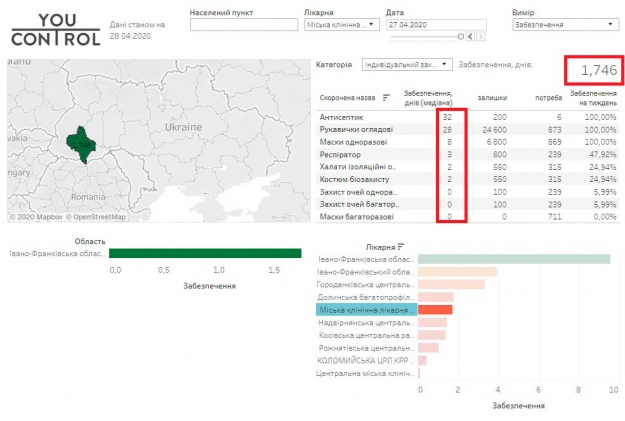Click the date slider handle
Viewport: 625px width, 421px height.
coord(460,36)
